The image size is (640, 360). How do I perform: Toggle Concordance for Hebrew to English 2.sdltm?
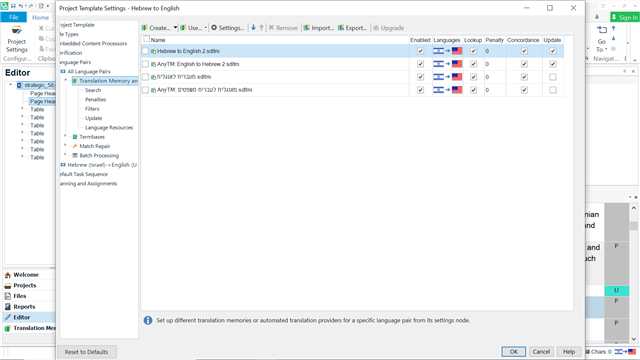click(524, 51)
